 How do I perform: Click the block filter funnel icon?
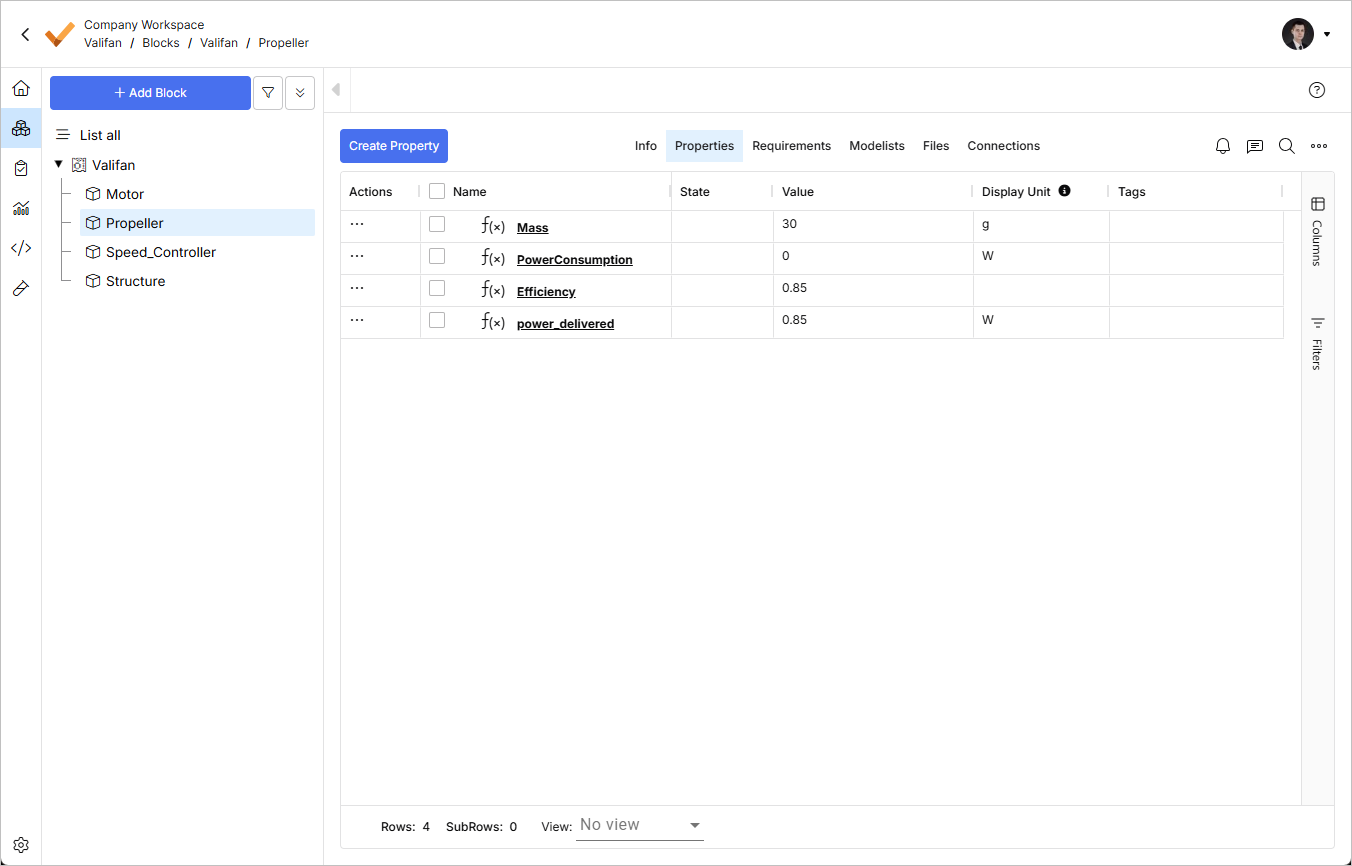[x=268, y=93]
